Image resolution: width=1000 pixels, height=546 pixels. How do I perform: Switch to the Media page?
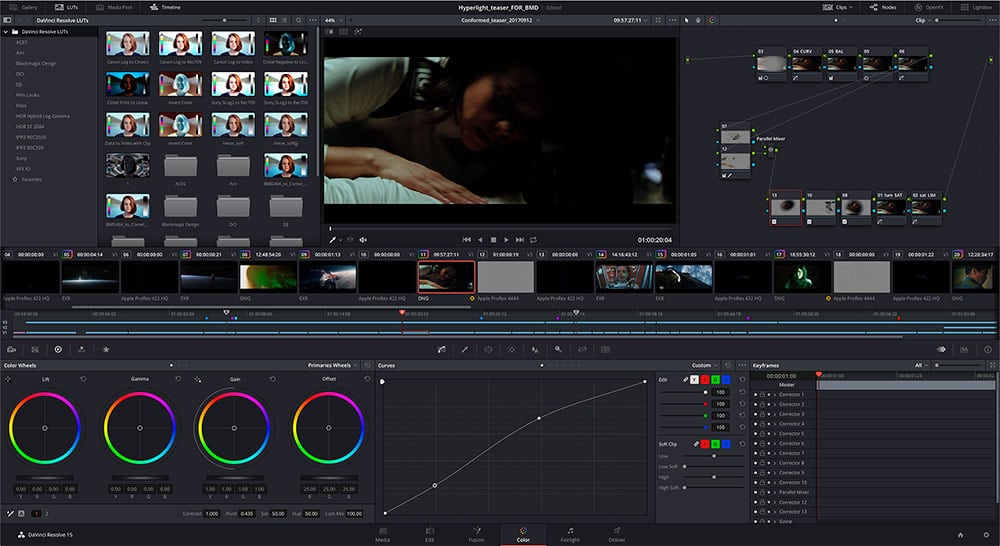[383, 535]
